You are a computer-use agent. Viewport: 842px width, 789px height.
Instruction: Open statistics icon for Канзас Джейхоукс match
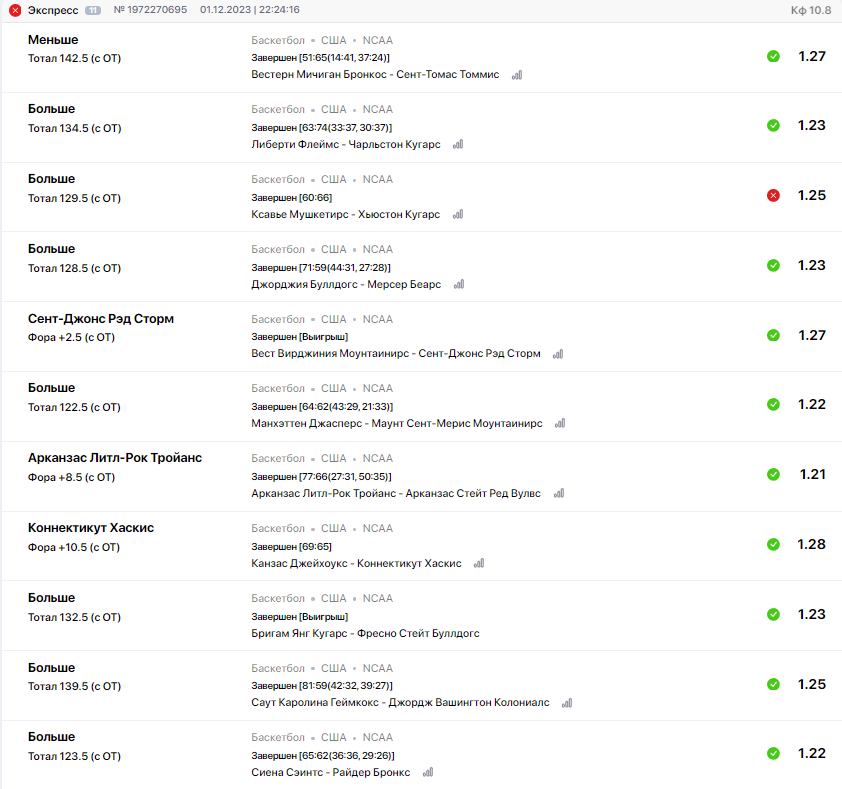479,563
